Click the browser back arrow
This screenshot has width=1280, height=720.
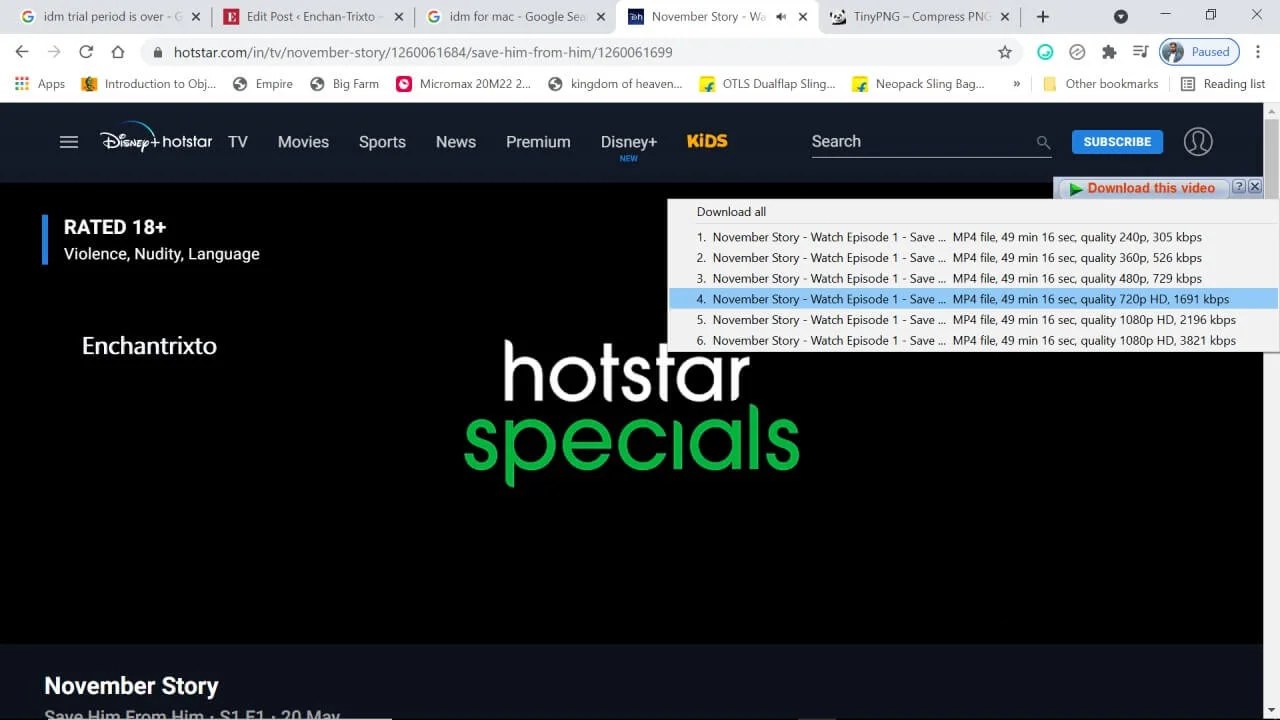click(22, 52)
